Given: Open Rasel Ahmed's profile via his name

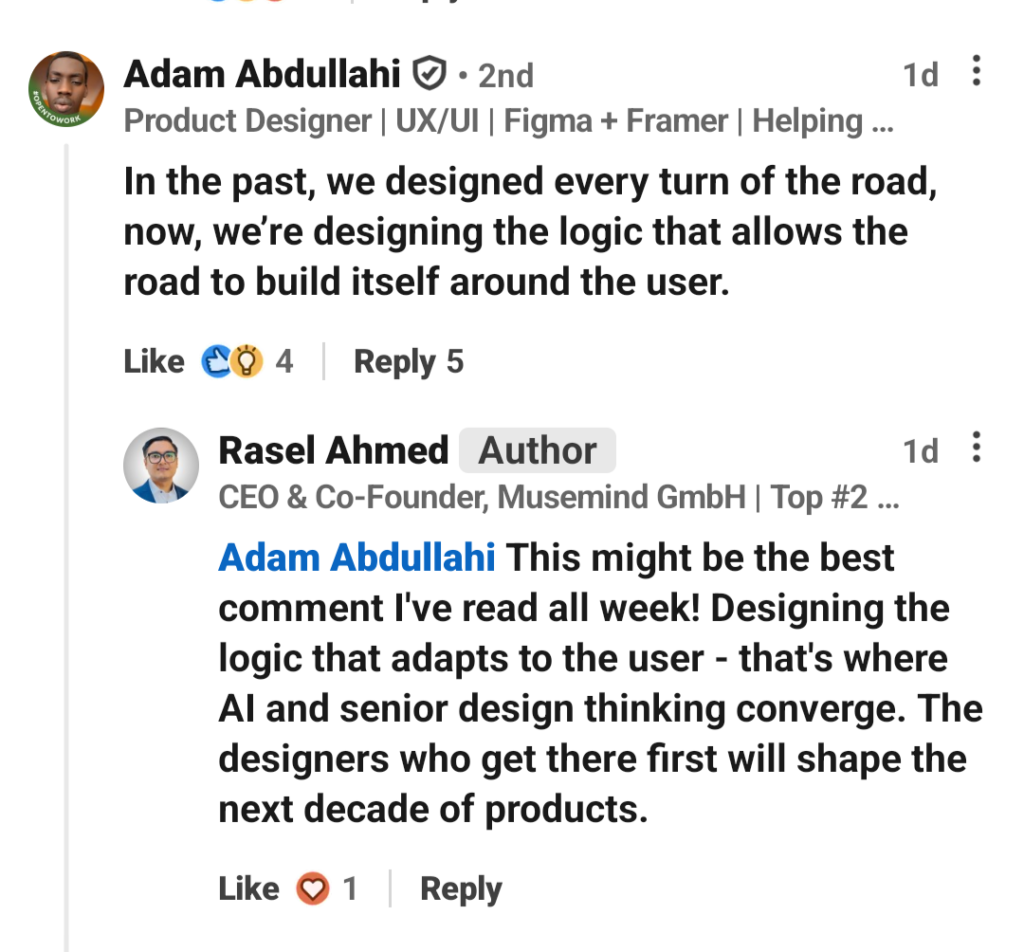Looking at the screenshot, I should tap(333, 450).
